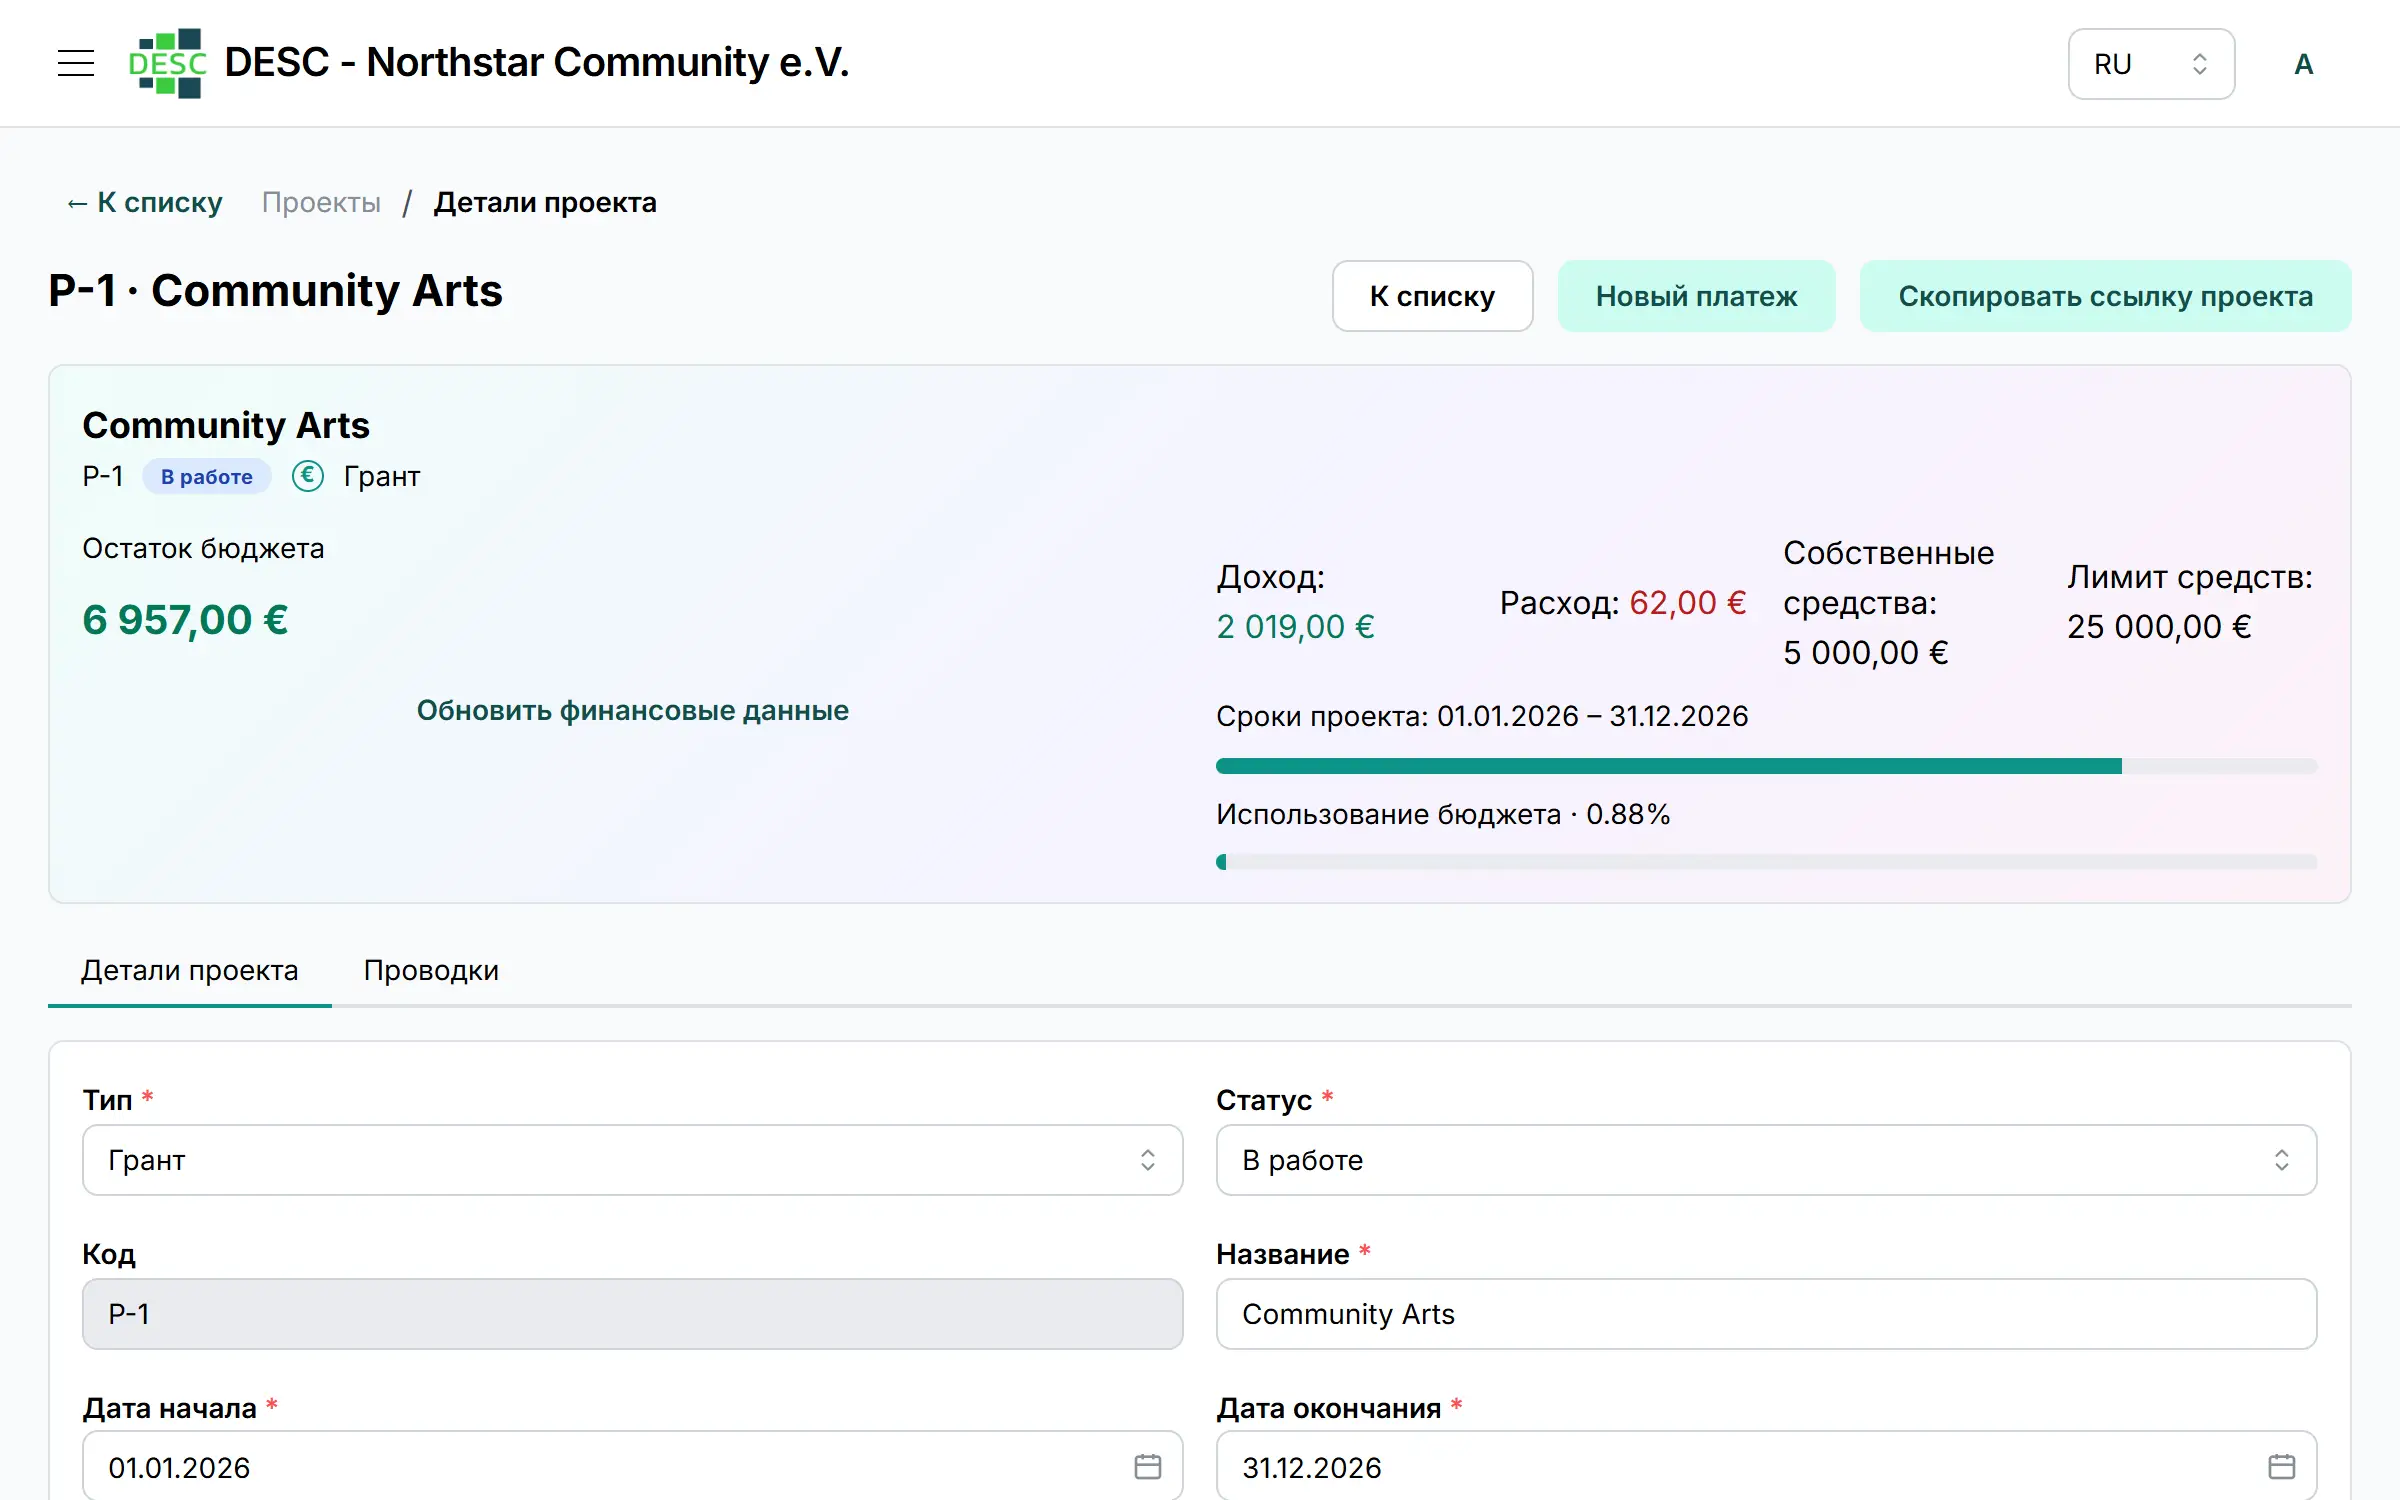Viewport: 2400px width, 1500px height.
Task: Click 'Детали проекта' breadcrumb text
Action: click(x=545, y=202)
